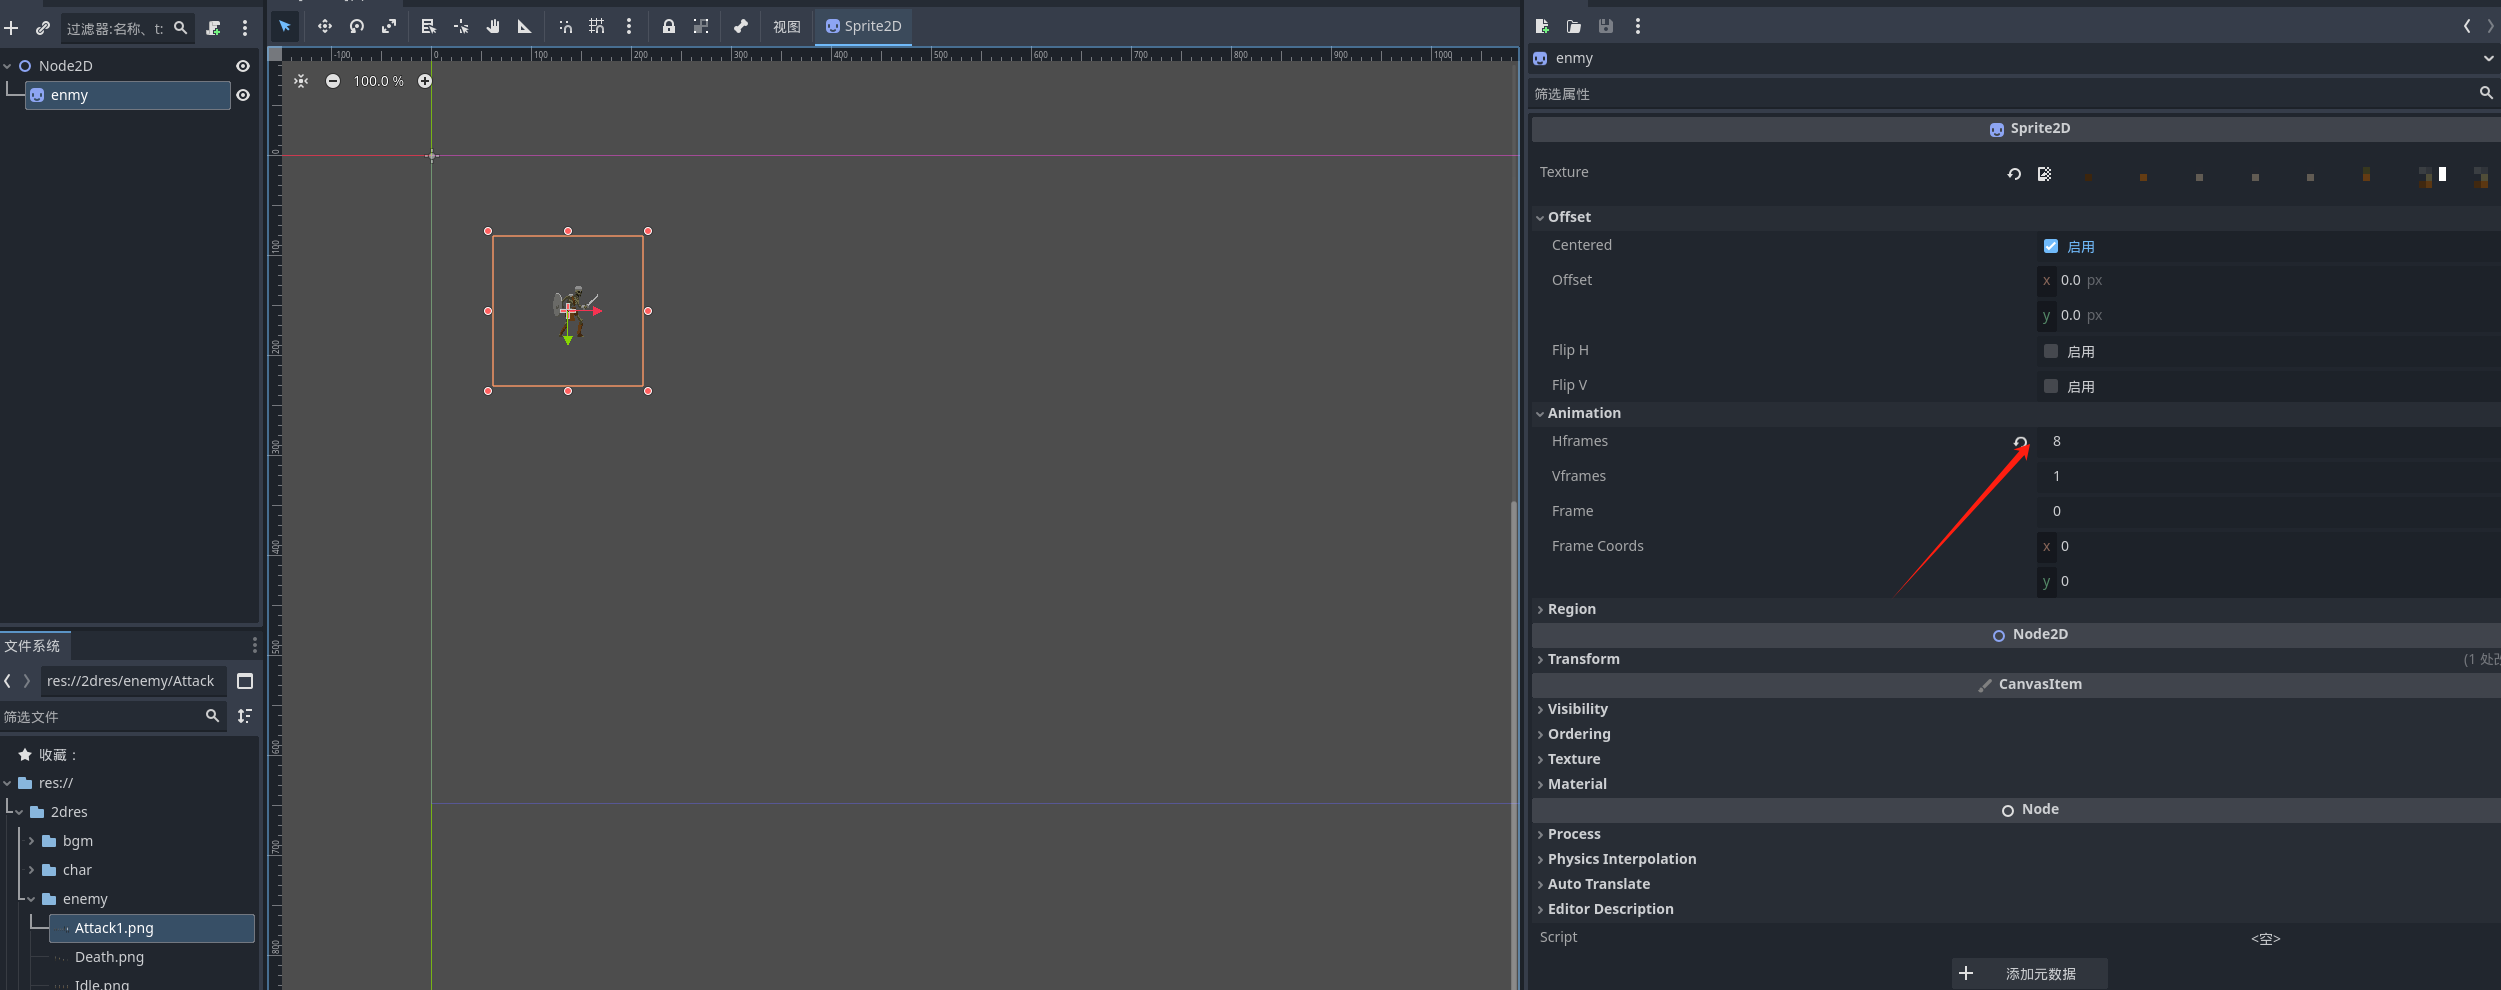This screenshot has width=2501, height=990.
Task: Open the list-selectable-nodes tool
Action: 428,26
